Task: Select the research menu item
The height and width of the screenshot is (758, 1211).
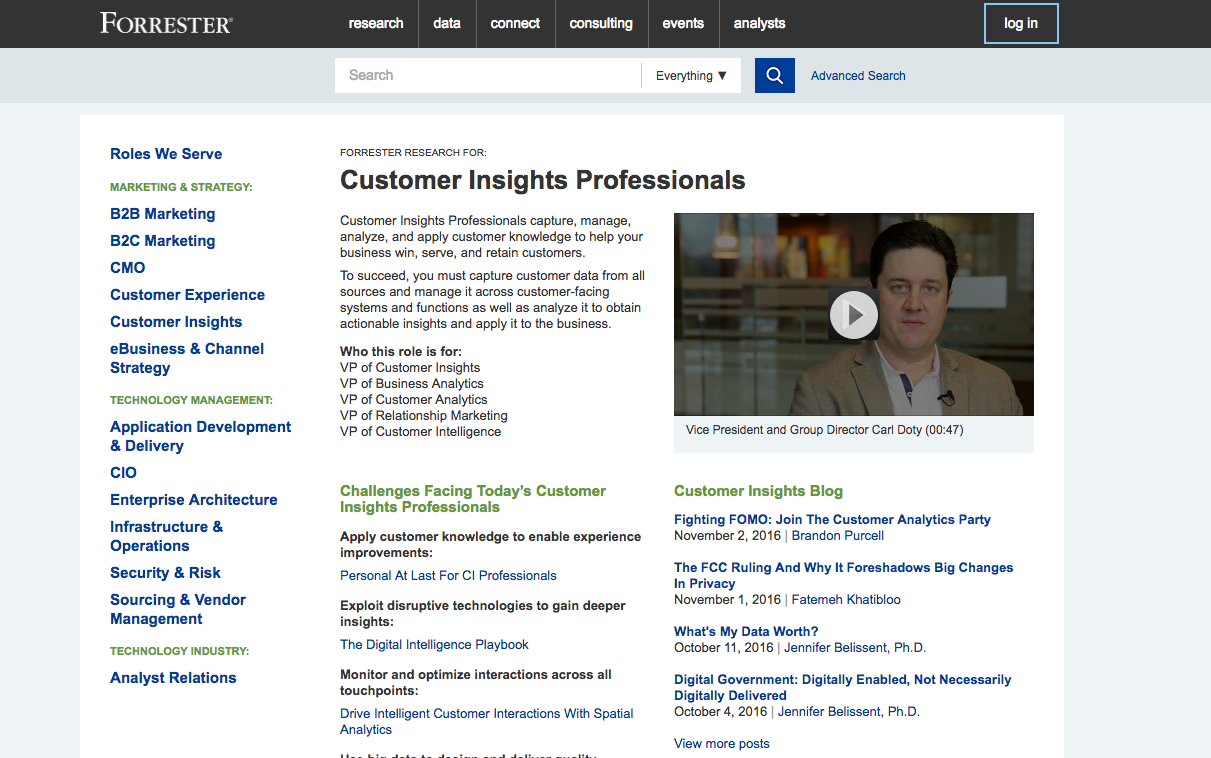Action: pos(376,23)
